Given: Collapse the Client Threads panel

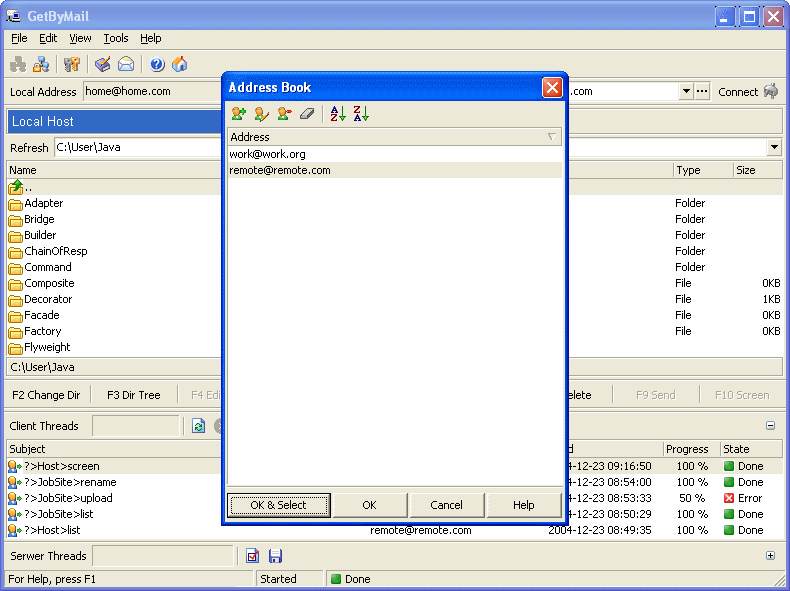Looking at the screenshot, I should (x=770, y=426).
